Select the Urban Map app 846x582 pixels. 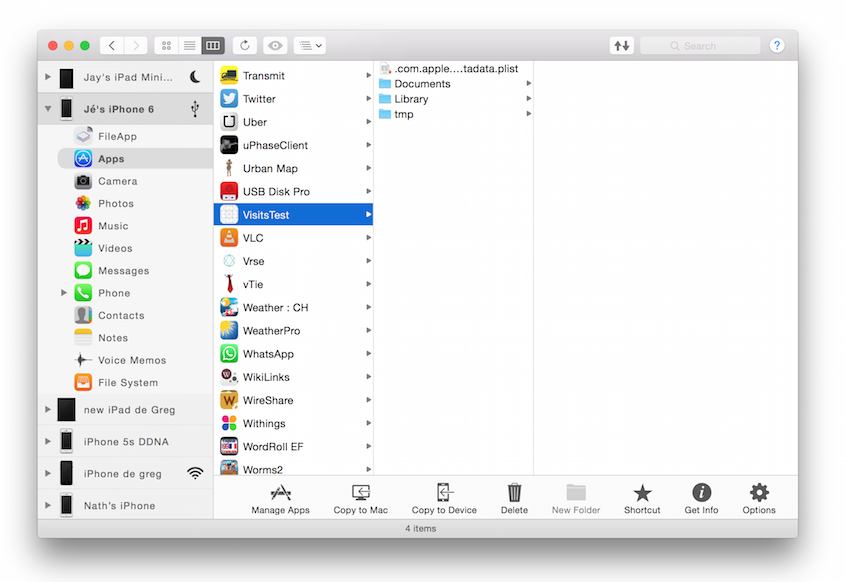coord(294,168)
